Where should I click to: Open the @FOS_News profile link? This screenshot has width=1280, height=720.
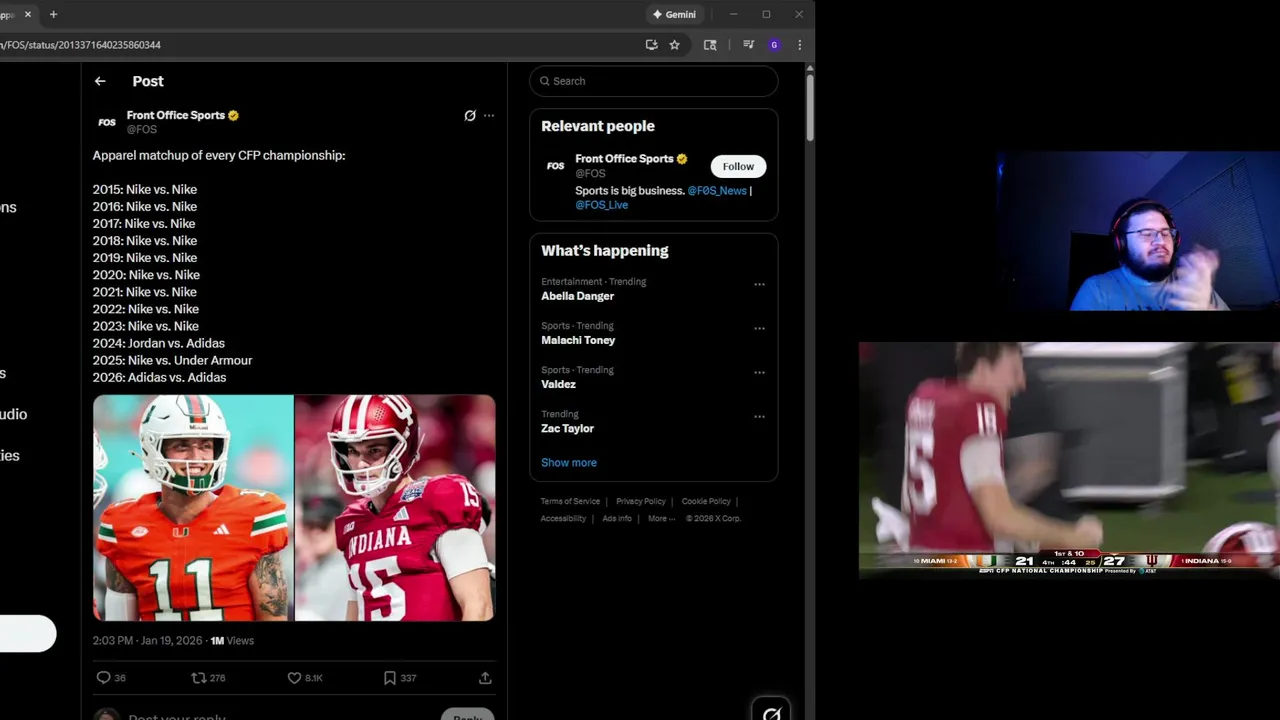click(x=717, y=191)
